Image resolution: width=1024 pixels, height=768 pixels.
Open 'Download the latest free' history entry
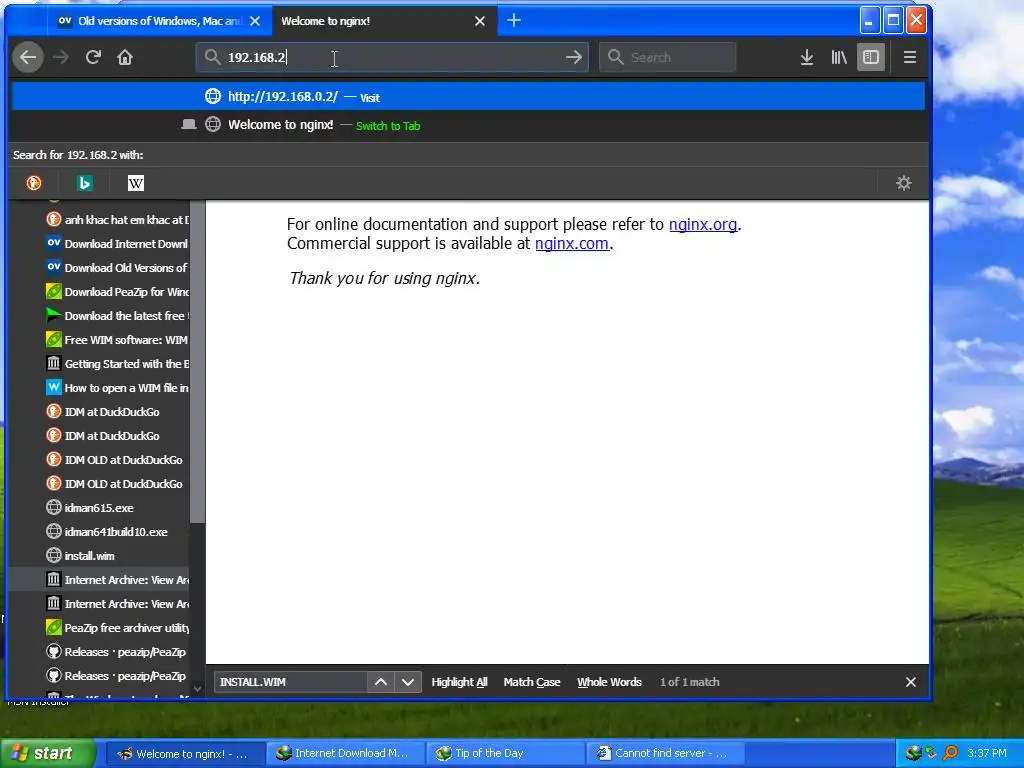click(x=117, y=316)
